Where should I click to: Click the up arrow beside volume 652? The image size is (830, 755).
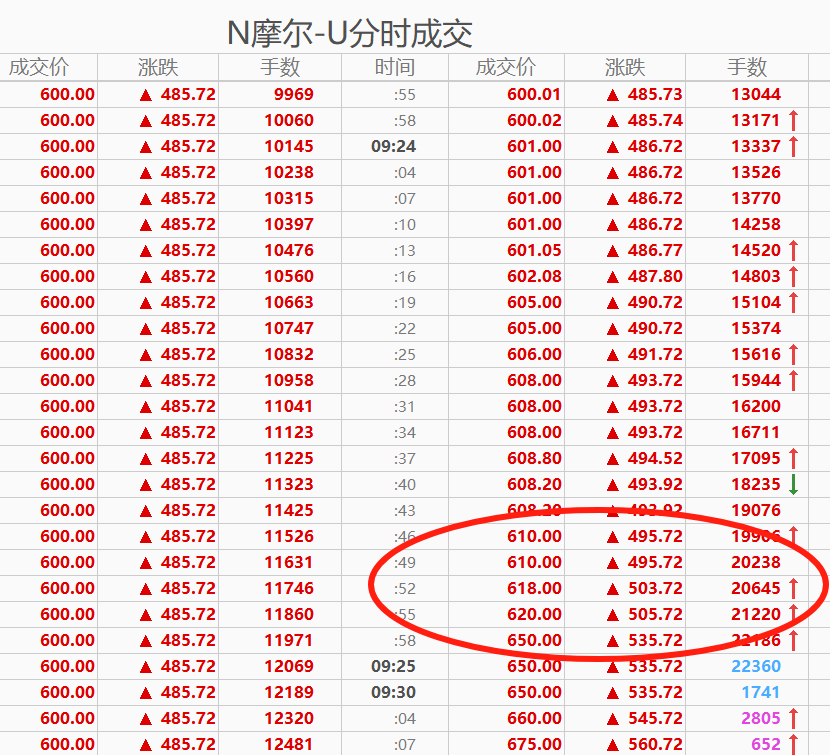pos(793,744)
